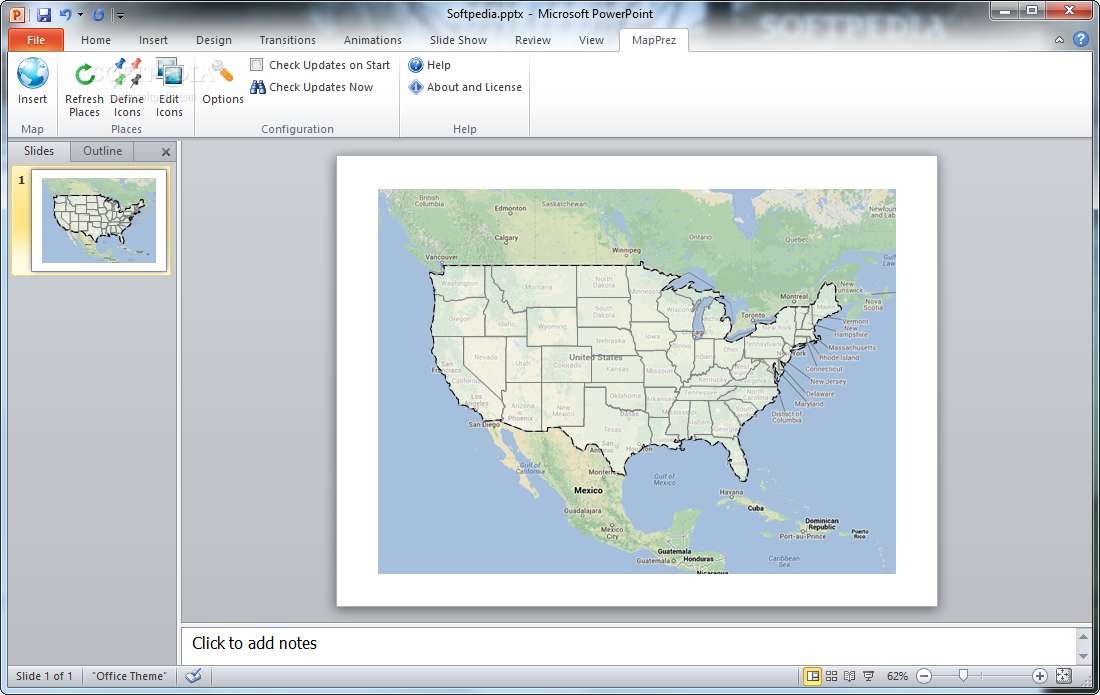Open the File tab
The image size is (1100, 695).
pyautogui.click(x=36, y=40)
